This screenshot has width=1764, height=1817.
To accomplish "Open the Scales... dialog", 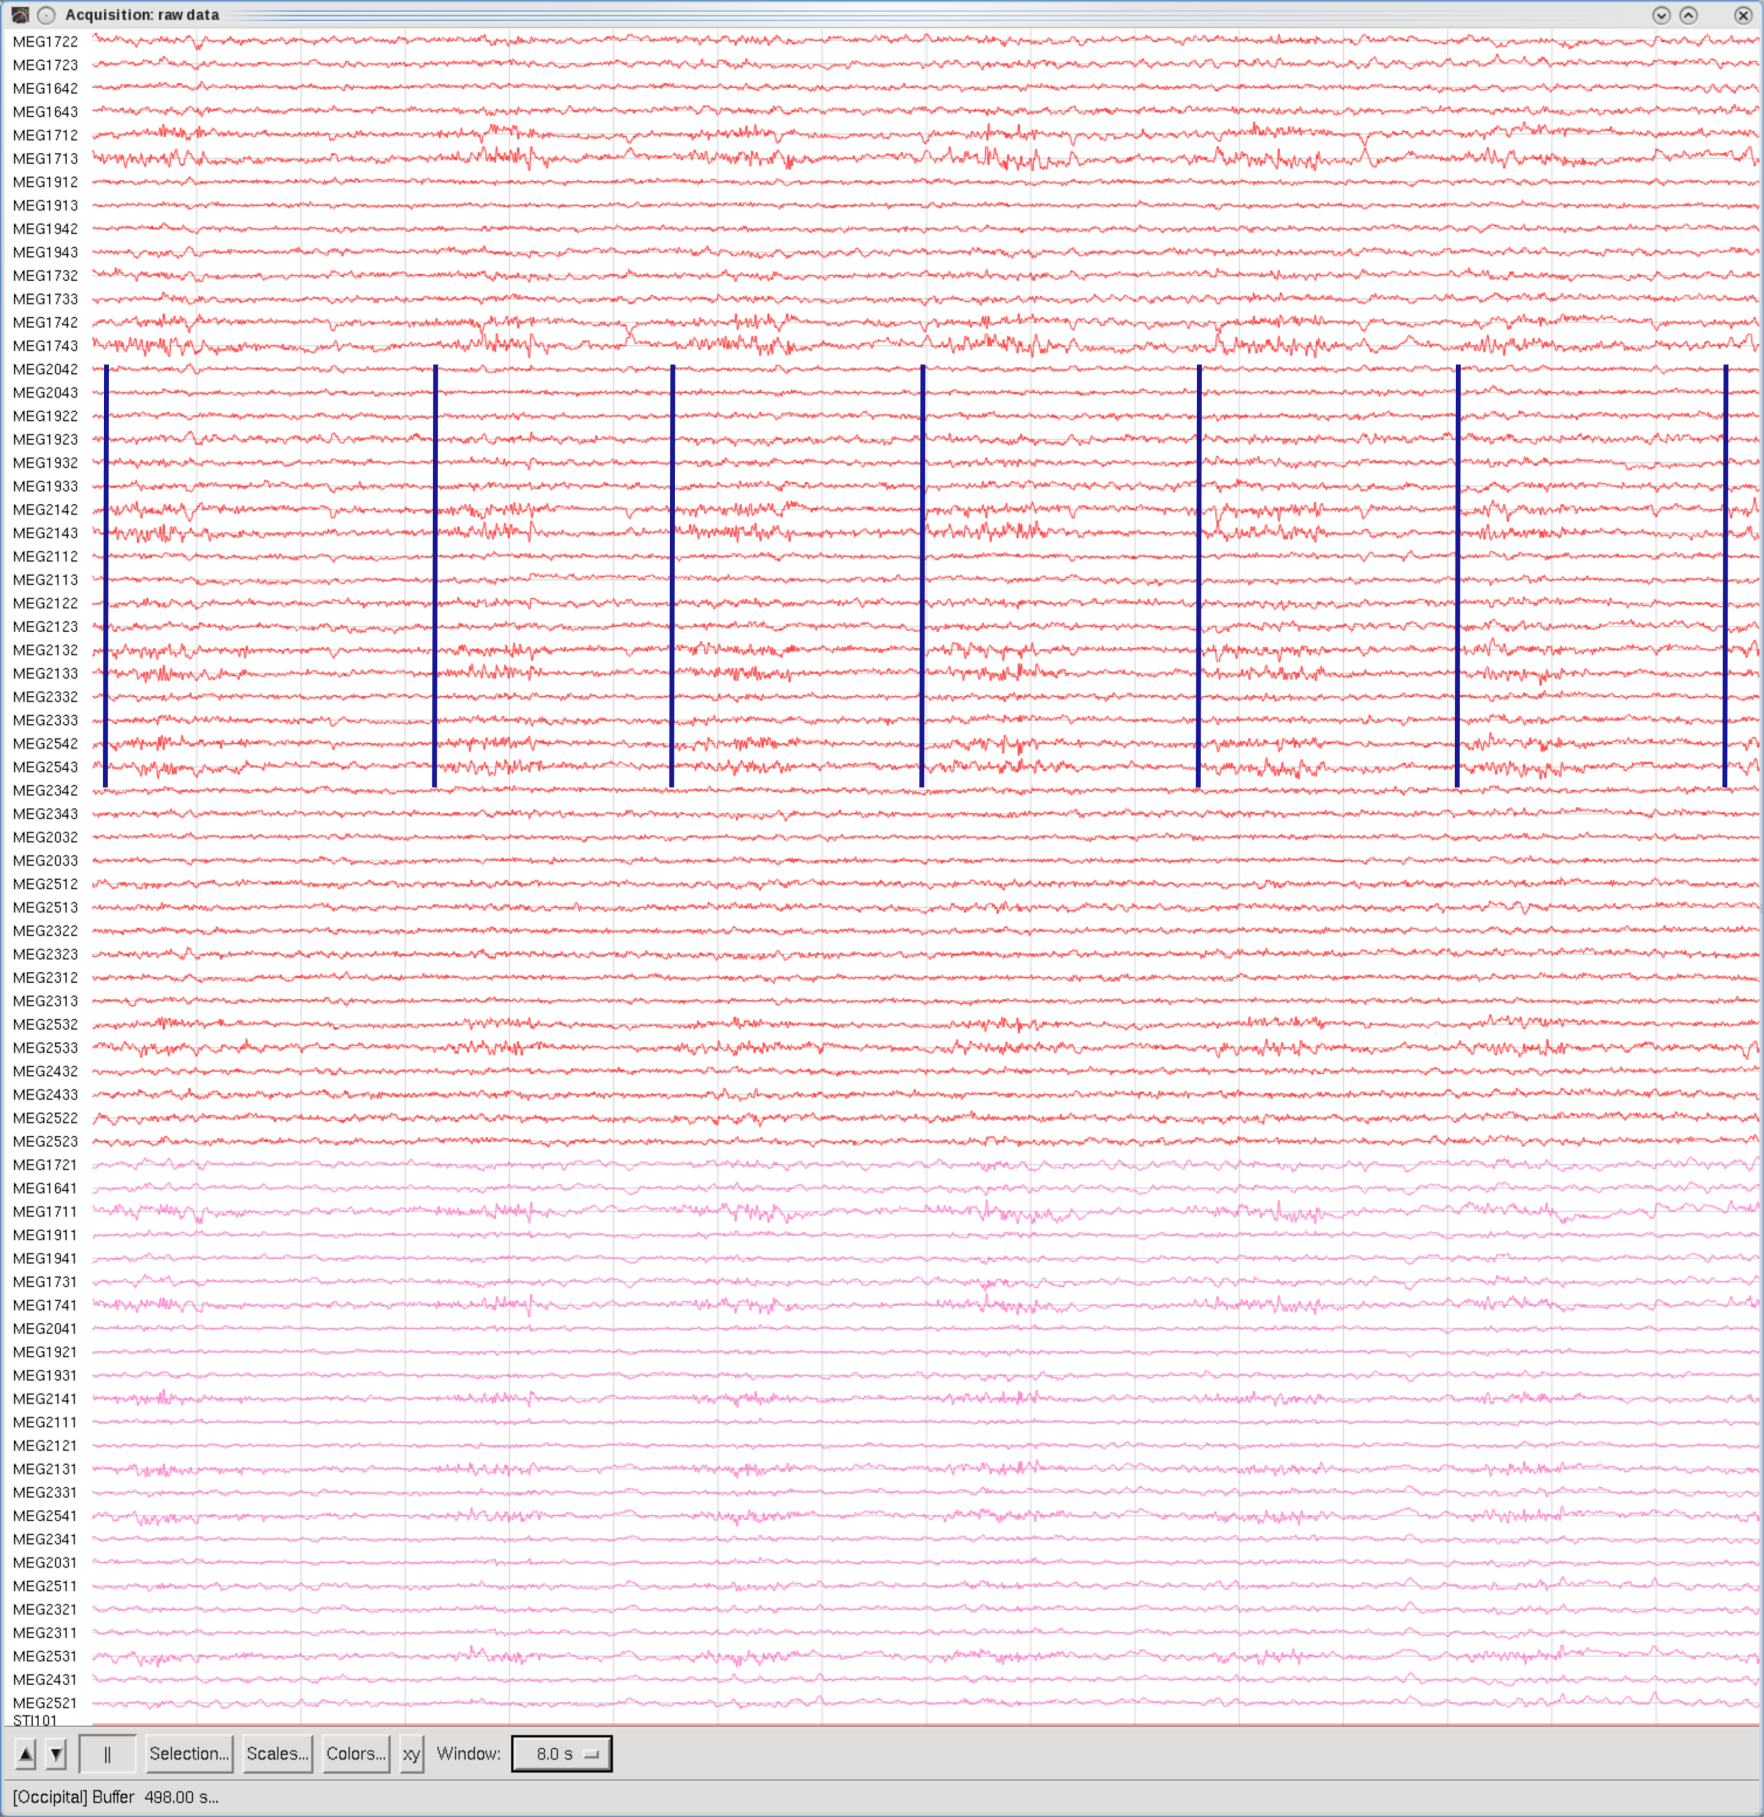I will (277, 1754).
